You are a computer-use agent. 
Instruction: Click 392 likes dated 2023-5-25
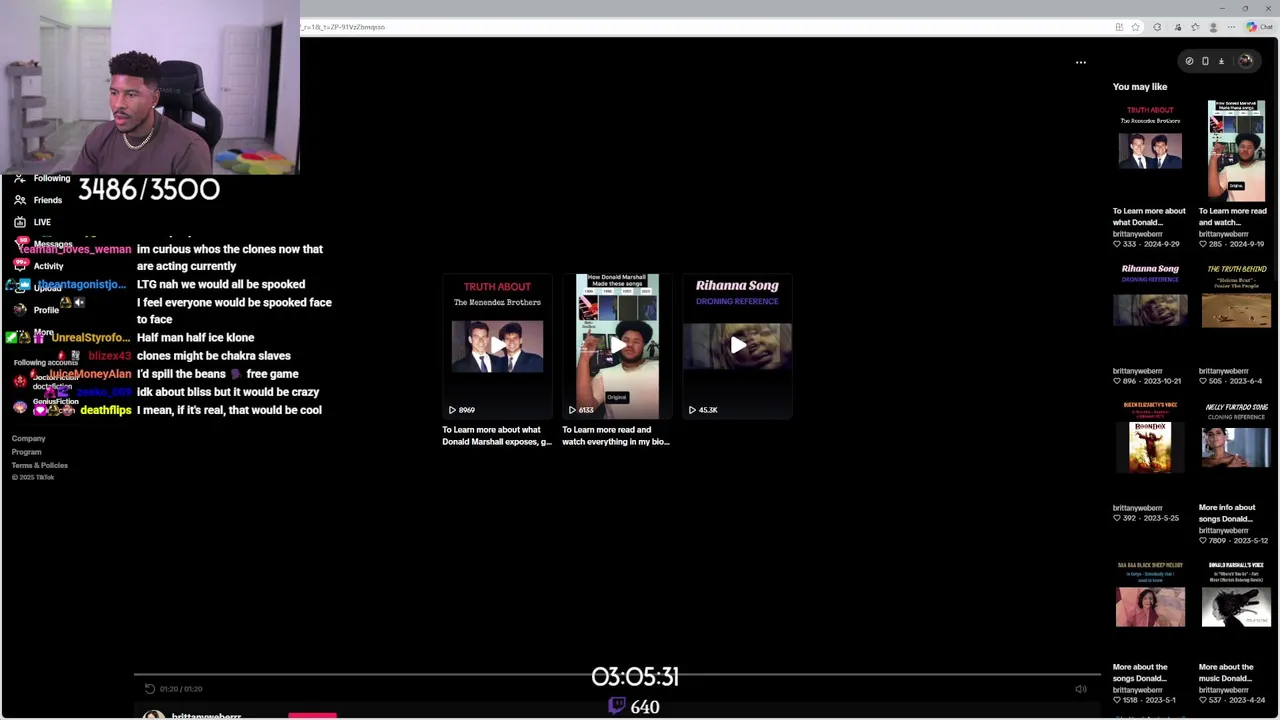click(1146, 518)
